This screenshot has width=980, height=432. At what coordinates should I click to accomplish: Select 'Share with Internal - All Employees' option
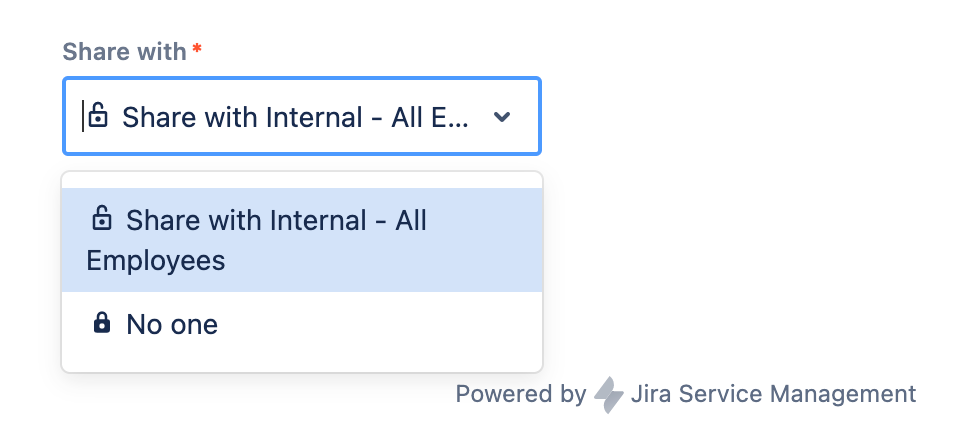click(x=302, y=240)
